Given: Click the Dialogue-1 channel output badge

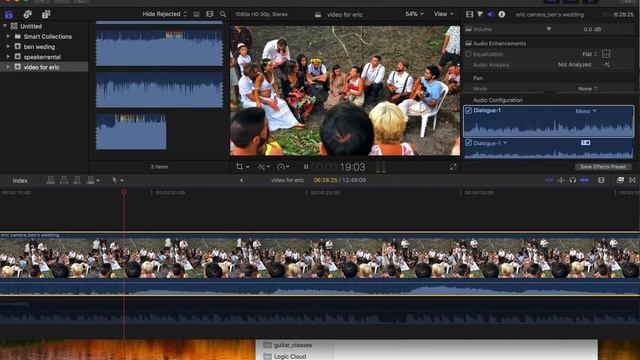Looking at the screenshot, I should 585,142.
